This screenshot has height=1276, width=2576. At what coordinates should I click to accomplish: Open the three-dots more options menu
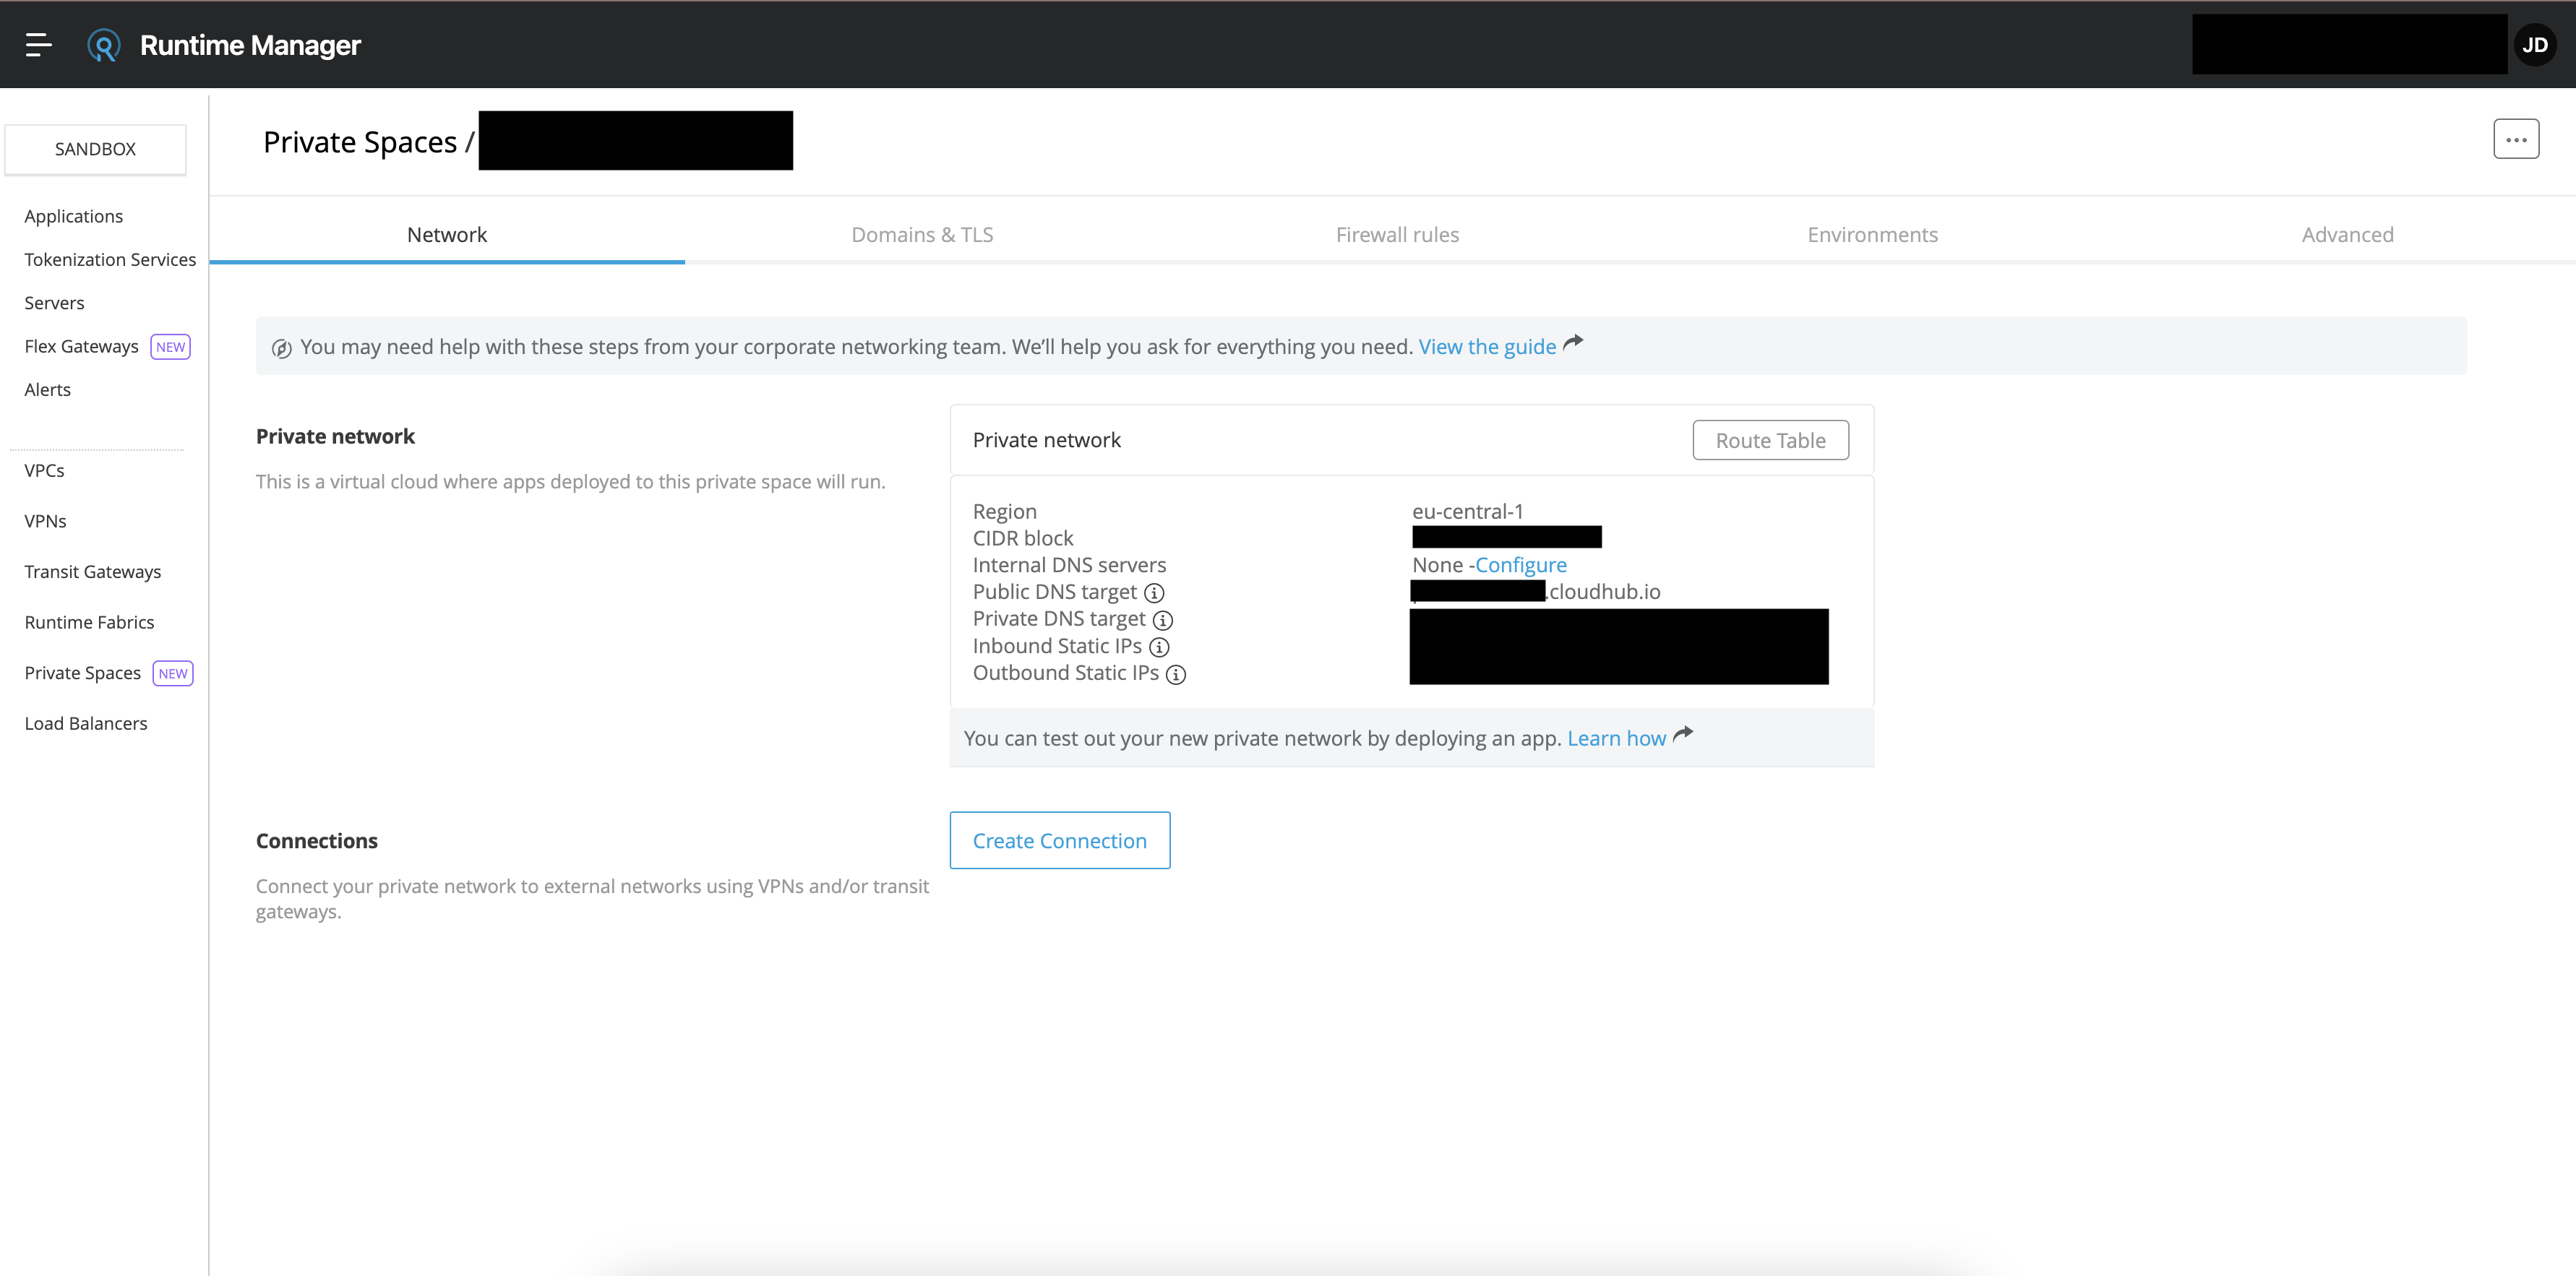2515,140
